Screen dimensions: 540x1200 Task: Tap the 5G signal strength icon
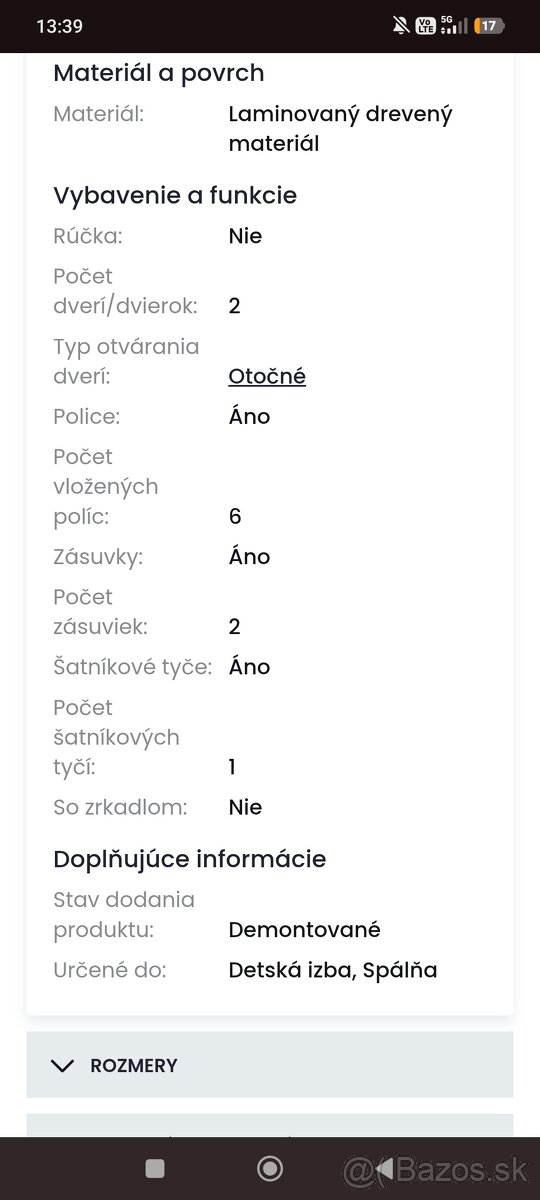pyautogui.click(x=454, y=26)
